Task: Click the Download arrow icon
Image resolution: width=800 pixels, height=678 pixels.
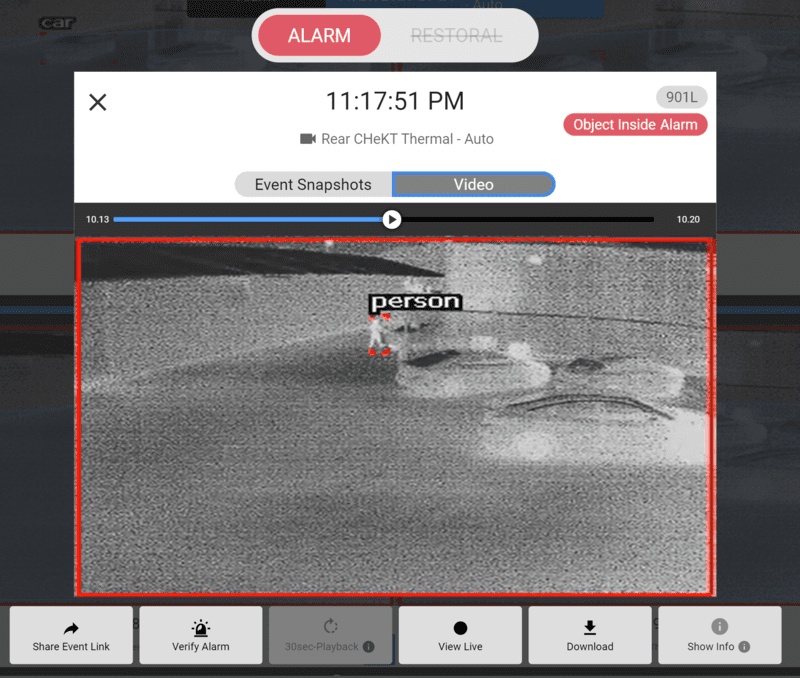Action: coord(590,628)
